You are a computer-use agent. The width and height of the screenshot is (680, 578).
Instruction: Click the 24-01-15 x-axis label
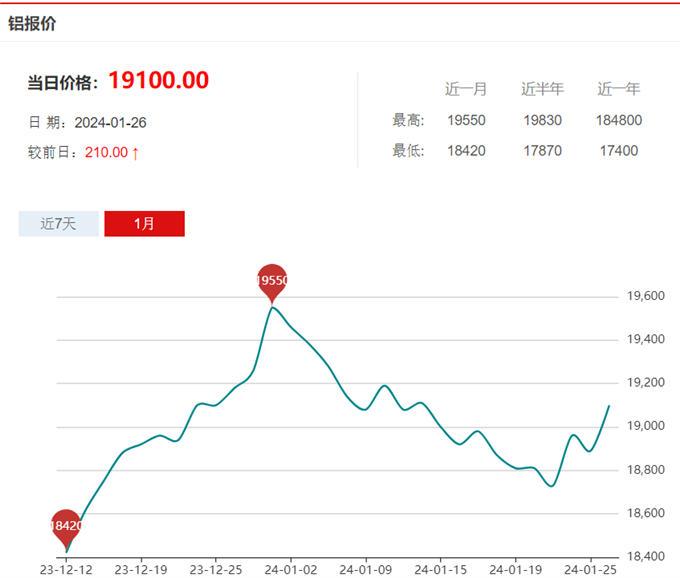coord(441,570)
